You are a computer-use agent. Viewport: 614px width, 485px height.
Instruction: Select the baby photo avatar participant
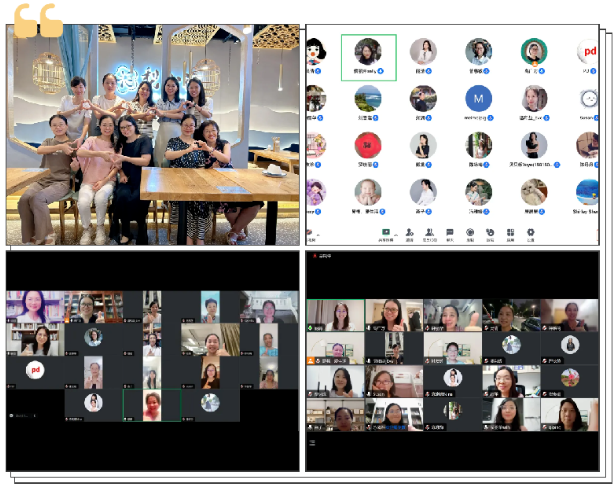point(368,192)
